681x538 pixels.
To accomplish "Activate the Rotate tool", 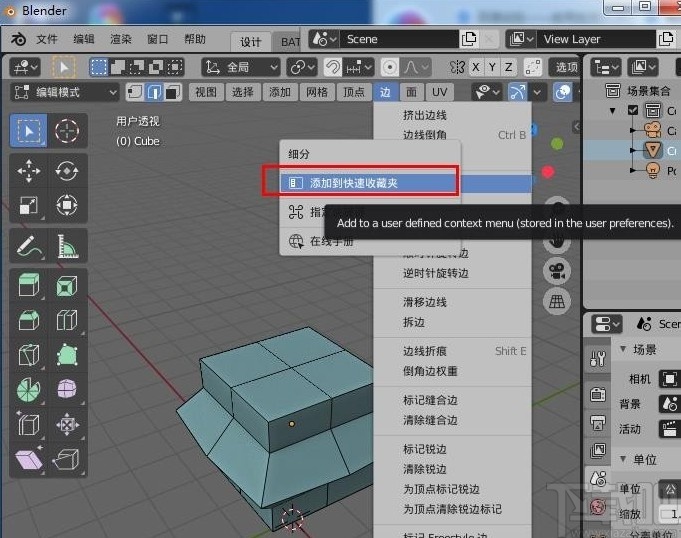I will (67, 171).
